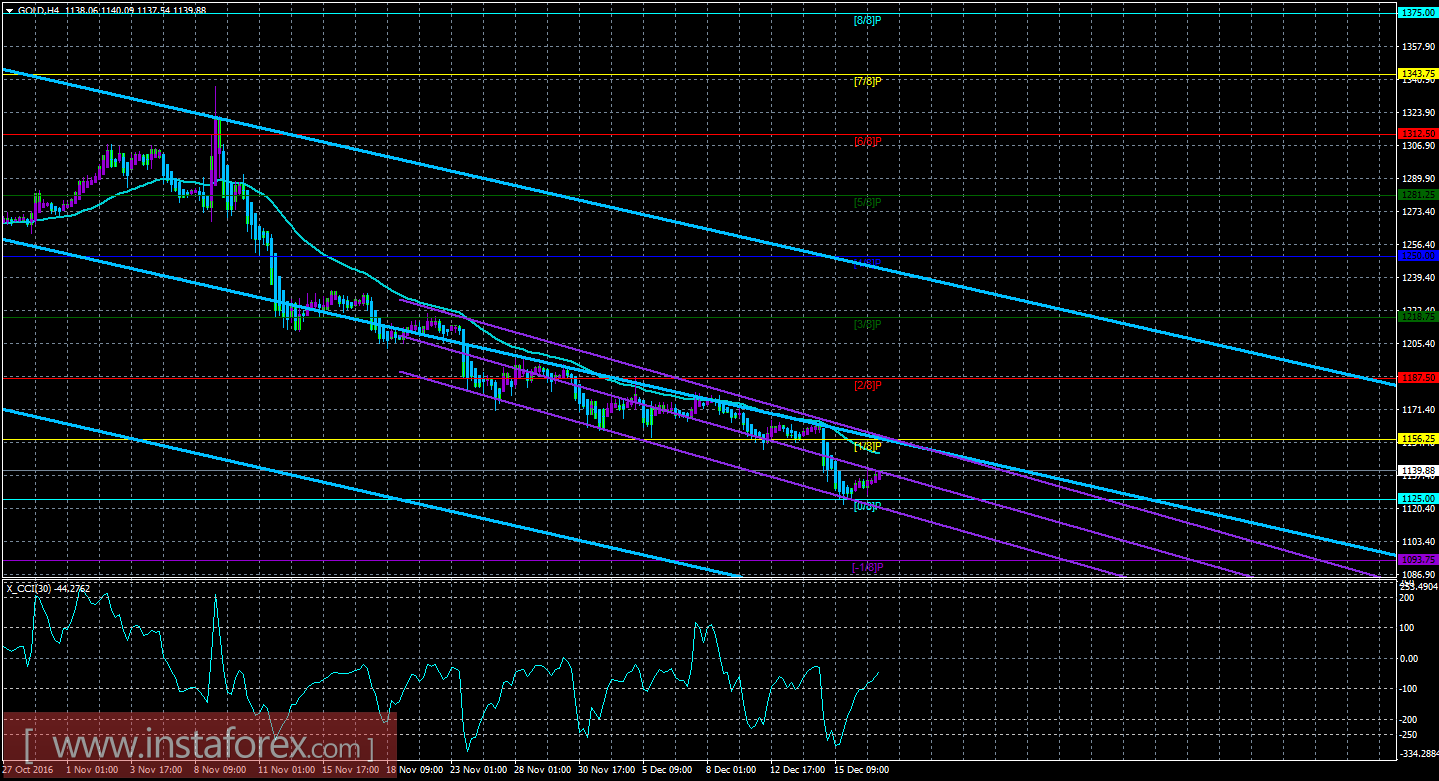1439x781 pixels.
Task: Select the green 1218.75 price tag
Action: pos(1418,317)
